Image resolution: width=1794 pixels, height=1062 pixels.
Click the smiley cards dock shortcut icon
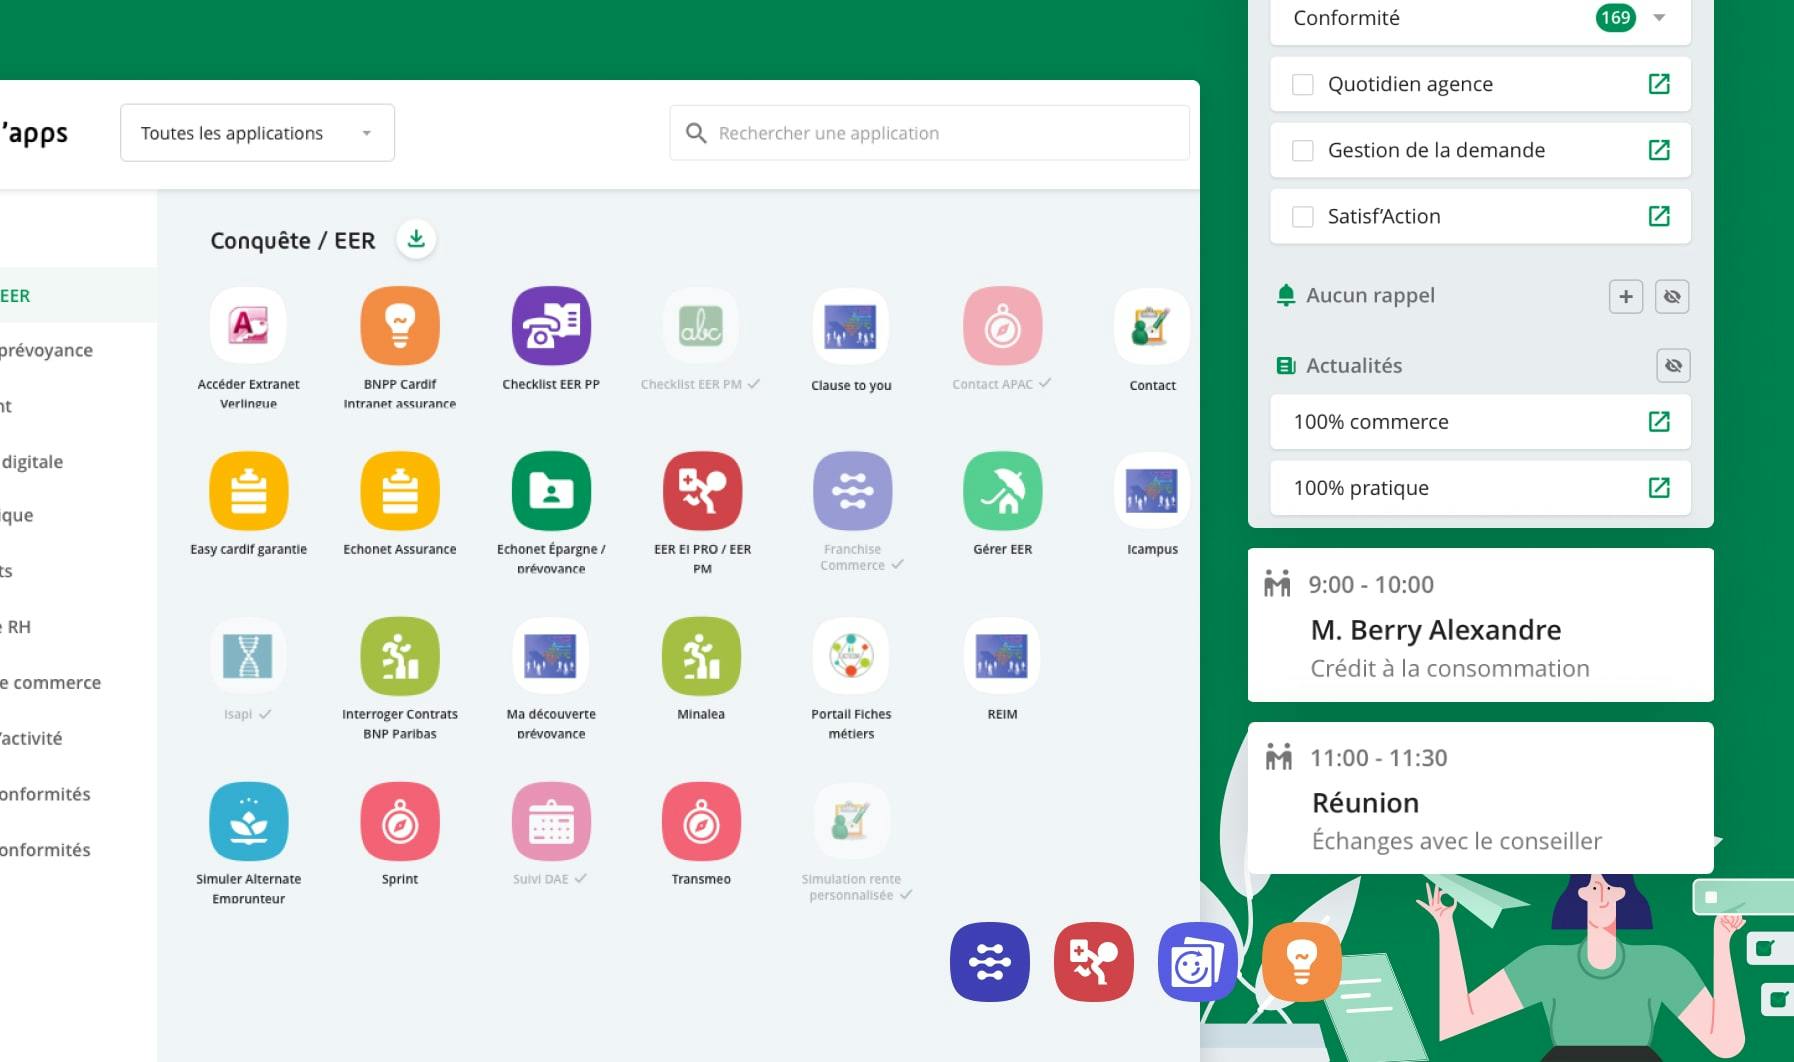tap(1197, 962)
